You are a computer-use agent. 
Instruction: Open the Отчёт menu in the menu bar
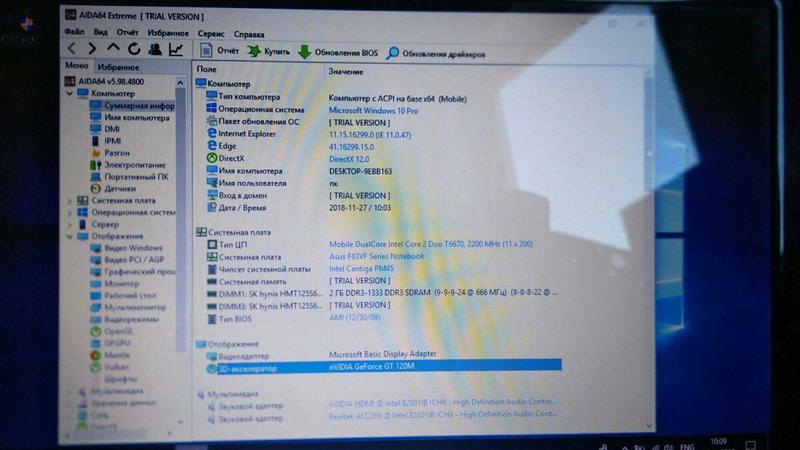point(128,32)
